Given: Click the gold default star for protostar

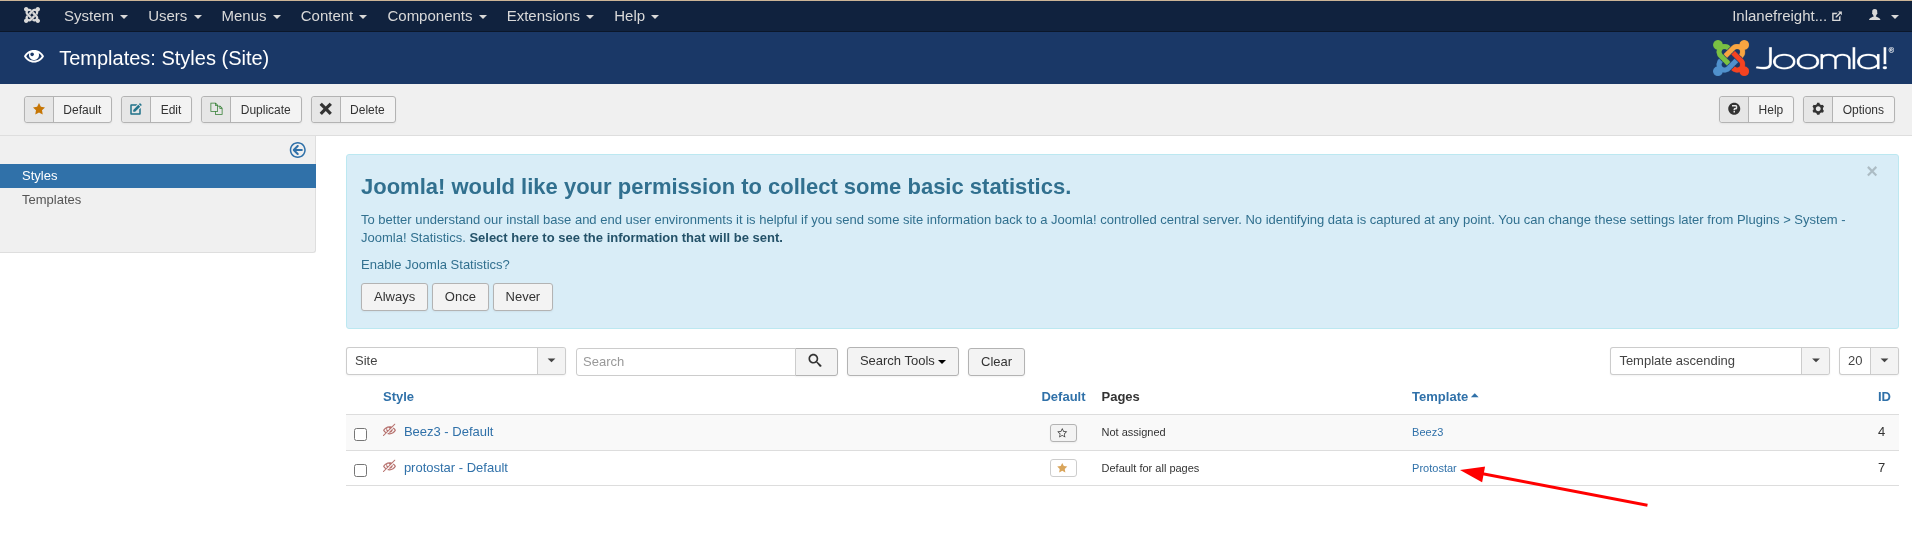Looking at the screenshot, I should coord(1063,468).
